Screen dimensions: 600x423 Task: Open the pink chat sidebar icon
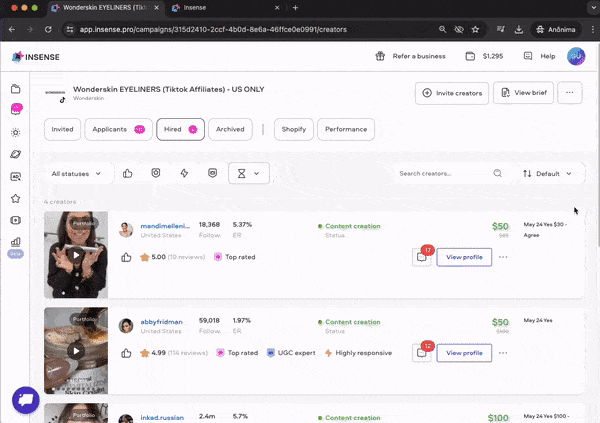click(x=16, y=109)
